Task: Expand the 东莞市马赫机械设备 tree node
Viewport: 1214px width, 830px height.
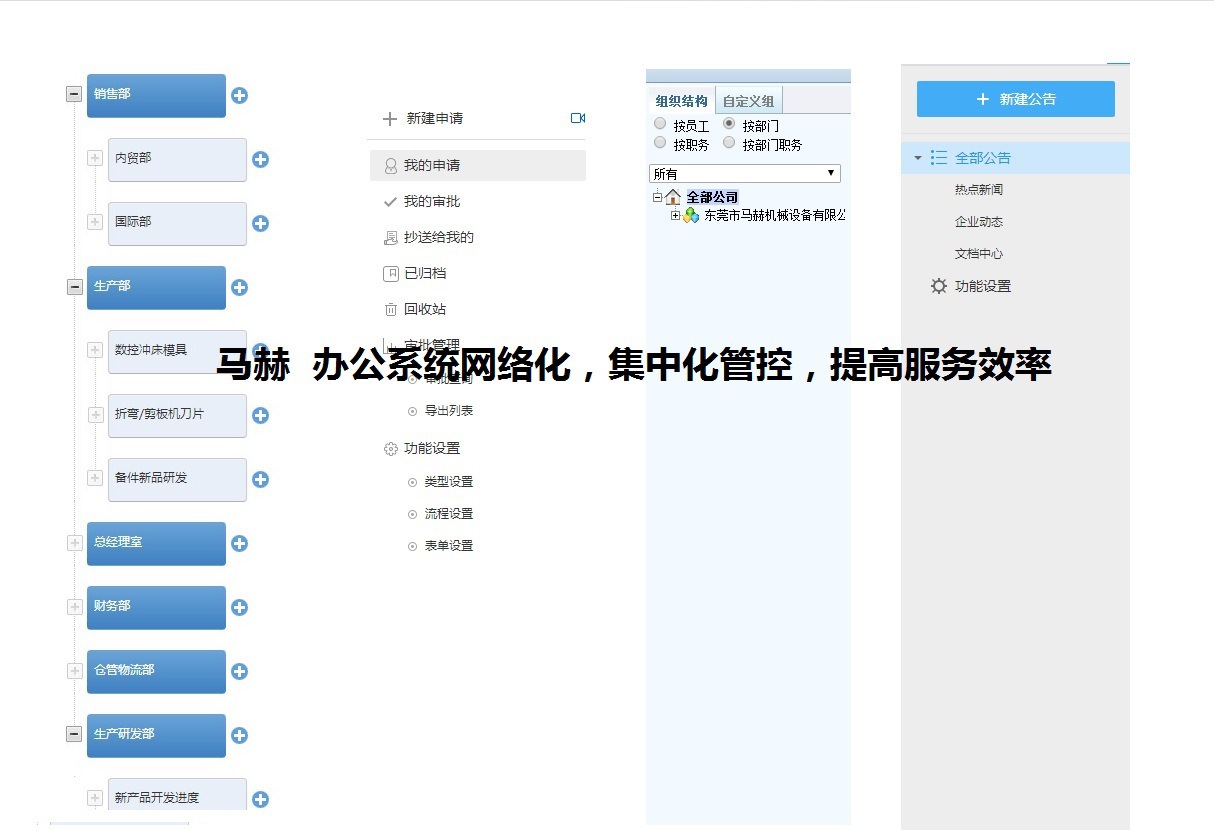Action: [676, 215]
